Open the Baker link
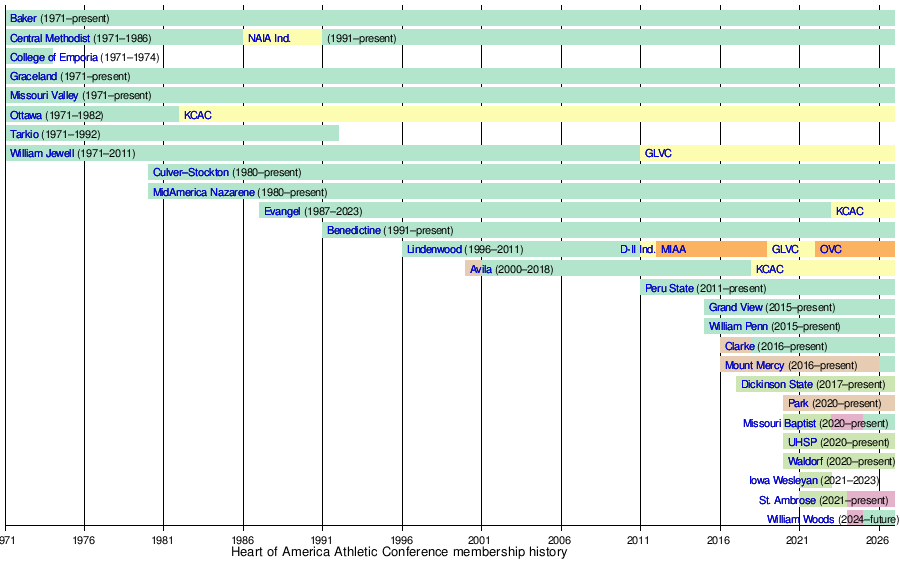900x565 pixels. 24,18
